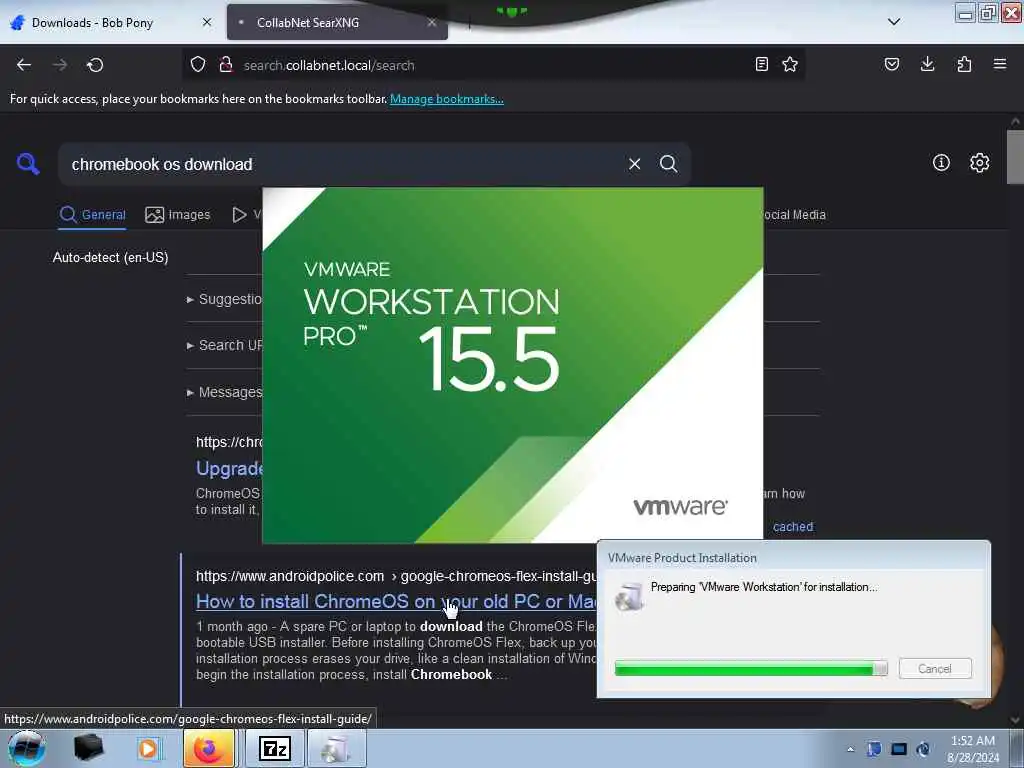Open the site security padlock icon
The image size is (1024, 768).
click(226, 64)
